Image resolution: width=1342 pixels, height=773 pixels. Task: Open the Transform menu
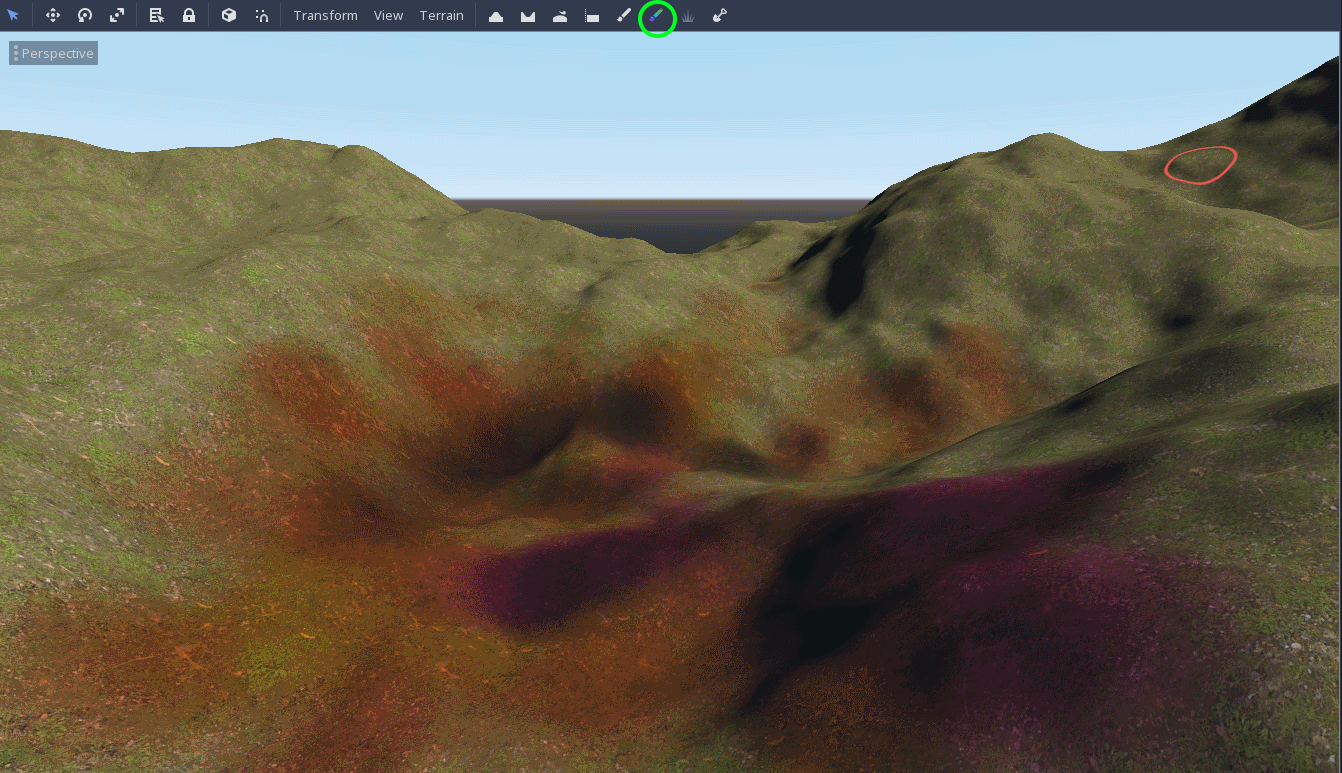[x=325, y=15]
